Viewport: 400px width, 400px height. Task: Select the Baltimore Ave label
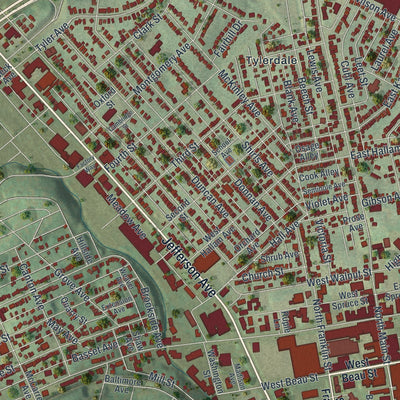123,383
